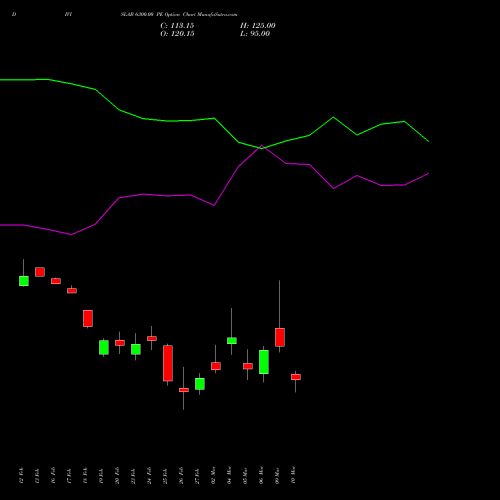Click the "09 Mar" date axis label

click(277, 476)
